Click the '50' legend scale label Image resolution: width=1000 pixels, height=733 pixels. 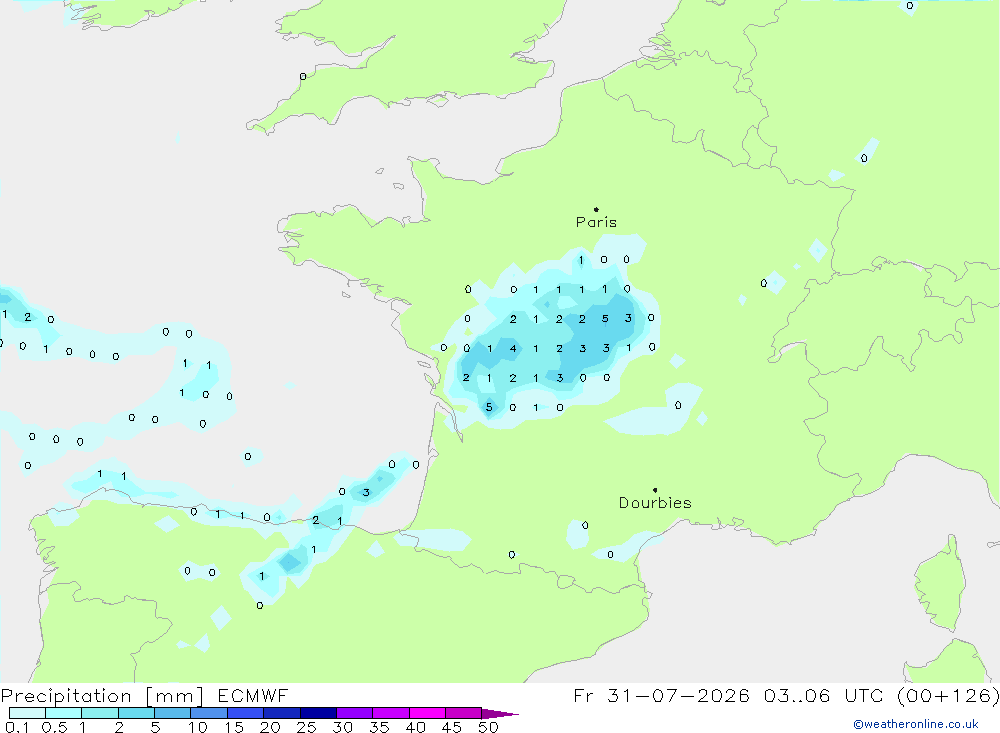click(x=489, y=727)
